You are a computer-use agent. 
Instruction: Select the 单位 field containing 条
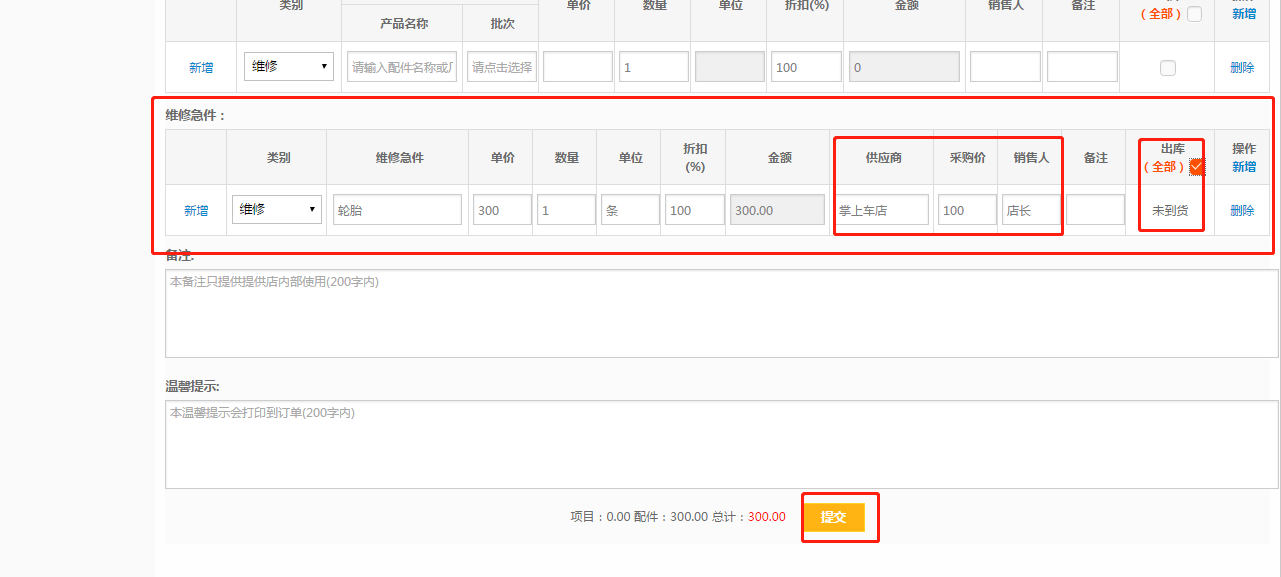[630, 210]
